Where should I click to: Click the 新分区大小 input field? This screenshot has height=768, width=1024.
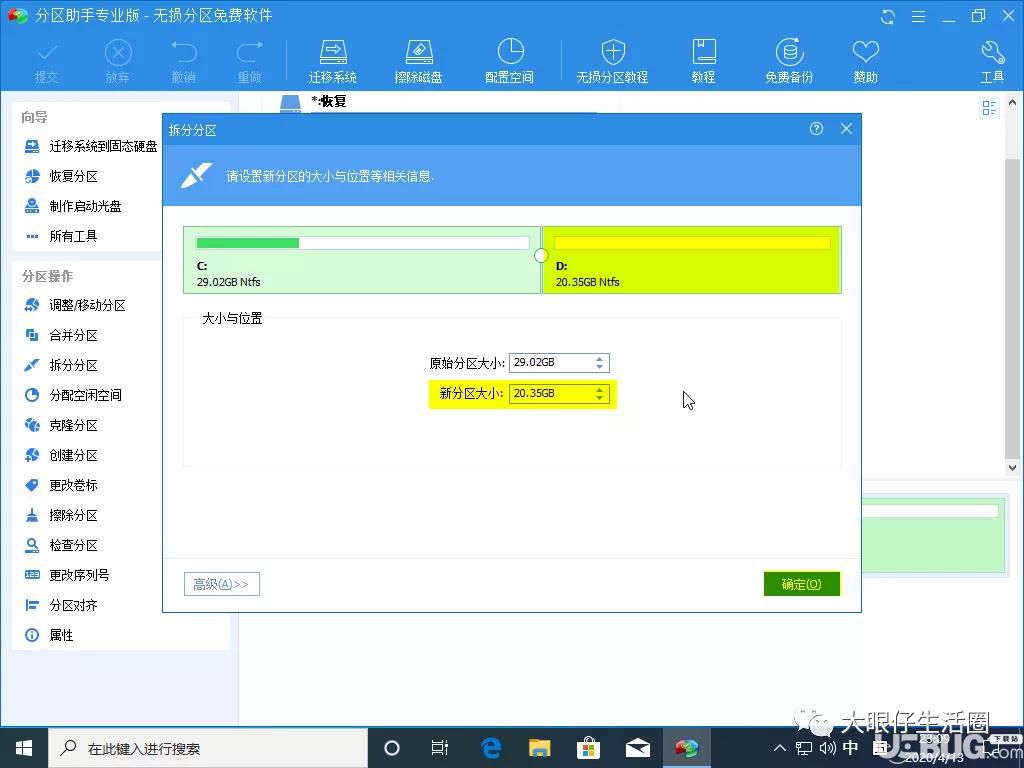coord(559,394)
